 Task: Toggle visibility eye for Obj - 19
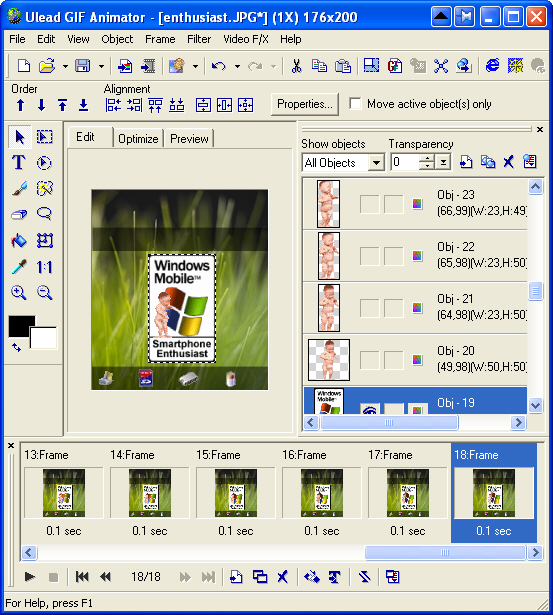[x=369, y=409]
